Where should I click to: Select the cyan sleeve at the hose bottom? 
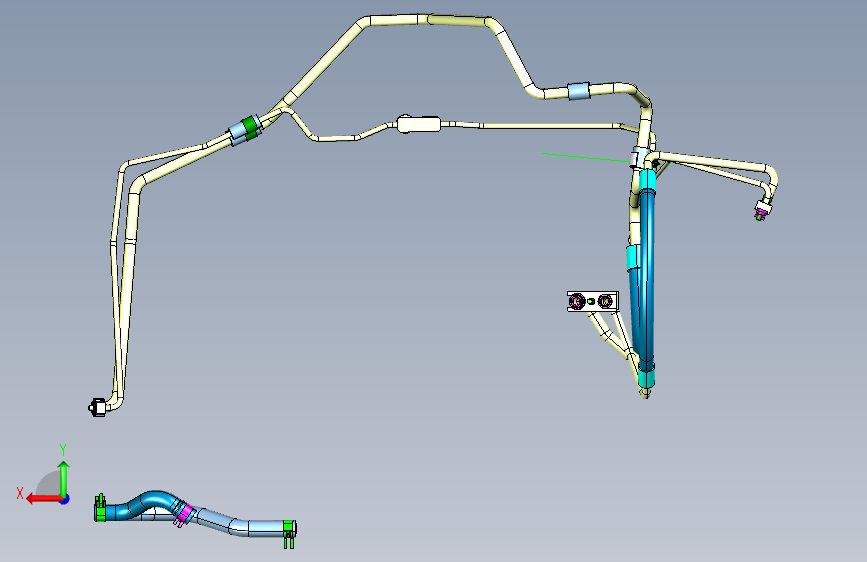tap(646, 376)
